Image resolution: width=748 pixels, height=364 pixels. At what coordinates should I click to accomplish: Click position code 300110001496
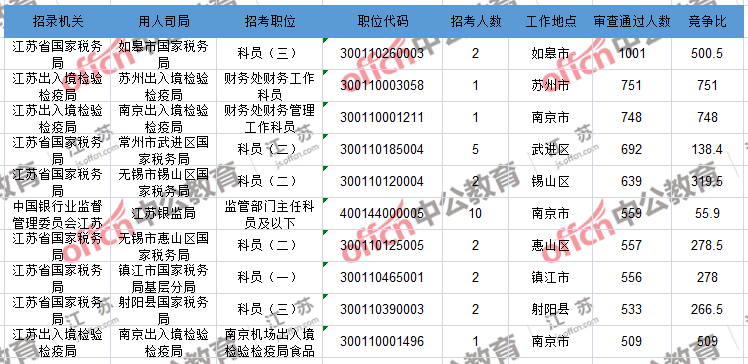[382, 341]
